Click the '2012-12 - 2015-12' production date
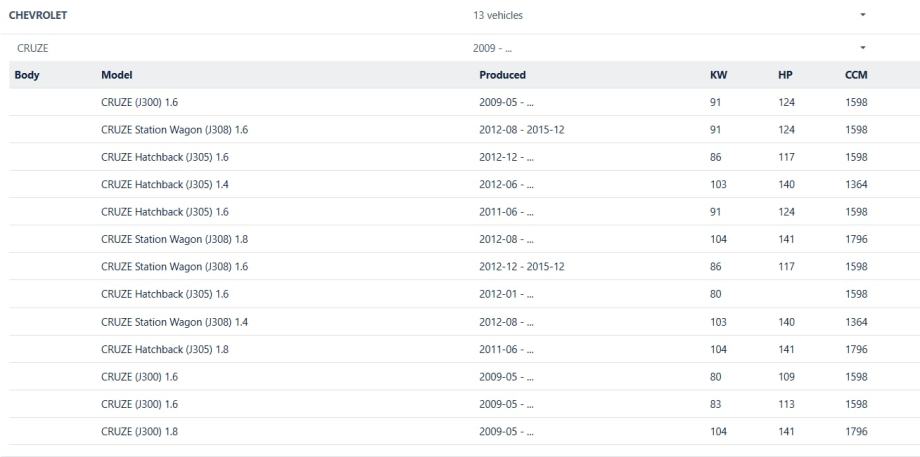The image size is (920, 457). (522, 266)
